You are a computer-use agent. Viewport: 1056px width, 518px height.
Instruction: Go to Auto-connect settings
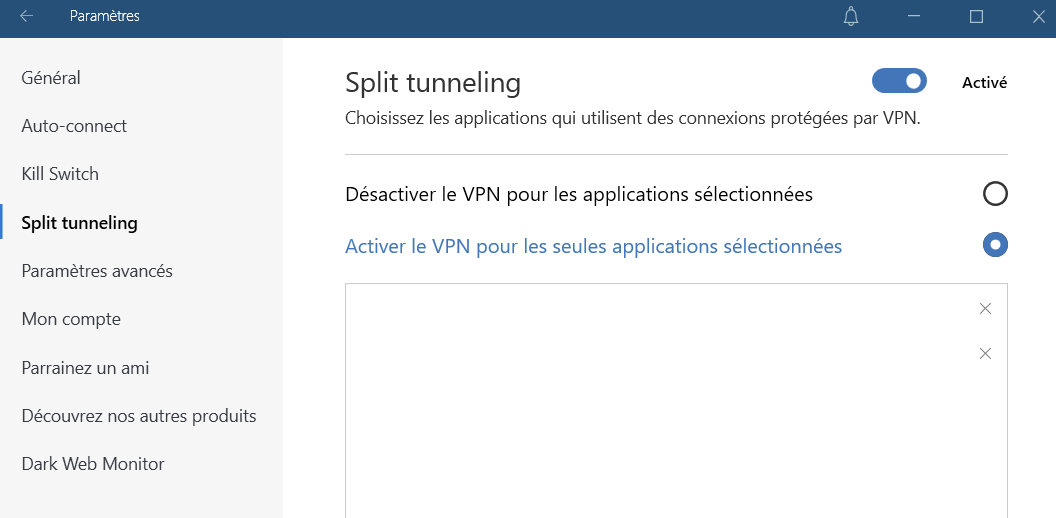coord(74,126)
